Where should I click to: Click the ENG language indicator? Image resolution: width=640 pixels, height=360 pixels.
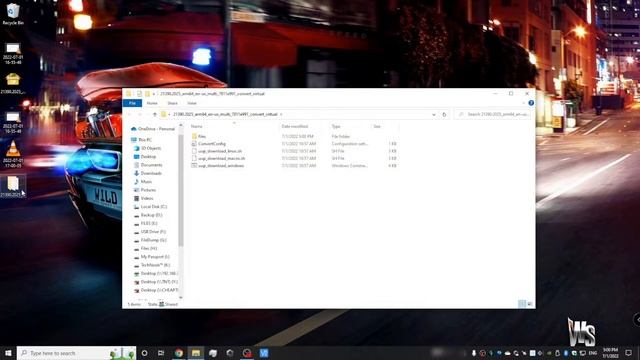(593, 353)
